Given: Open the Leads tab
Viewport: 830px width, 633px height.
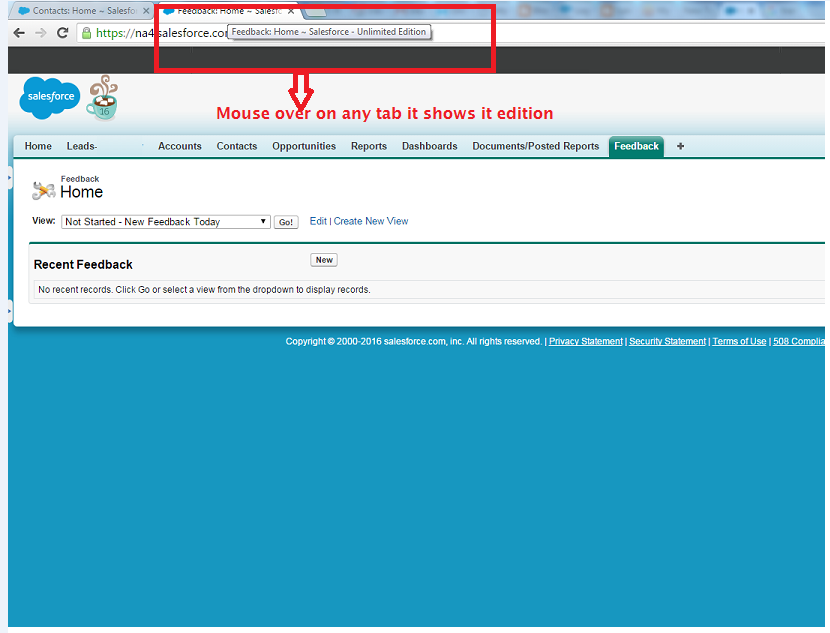Looking at the screenshot, I should [82, 146].
